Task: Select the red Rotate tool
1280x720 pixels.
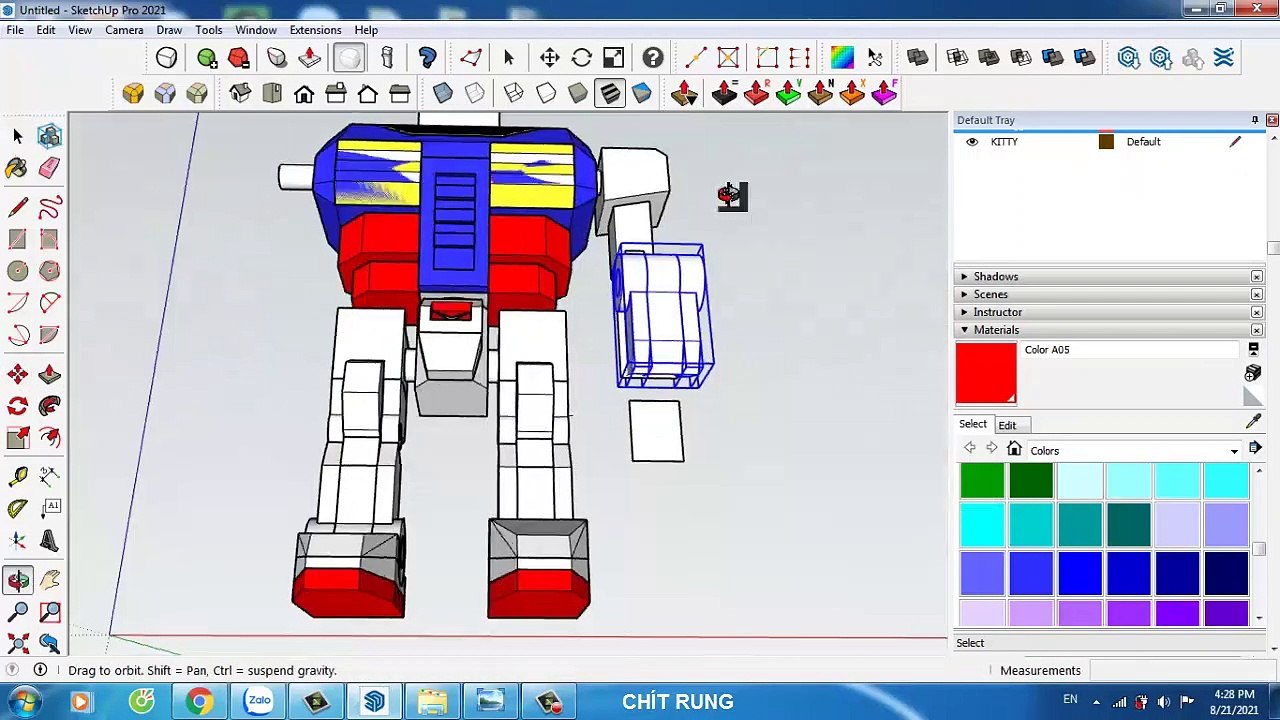Action: click(17, 406)
